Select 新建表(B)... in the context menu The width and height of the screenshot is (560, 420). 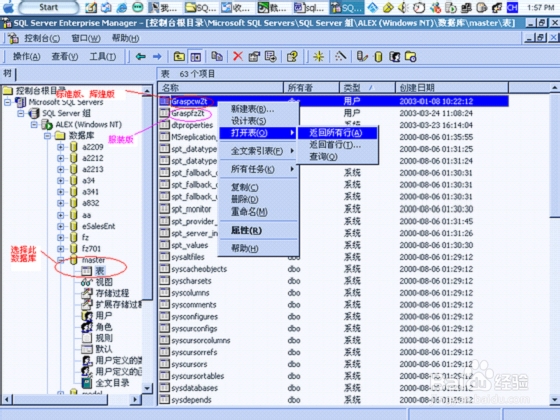click(x=258, y=109)
